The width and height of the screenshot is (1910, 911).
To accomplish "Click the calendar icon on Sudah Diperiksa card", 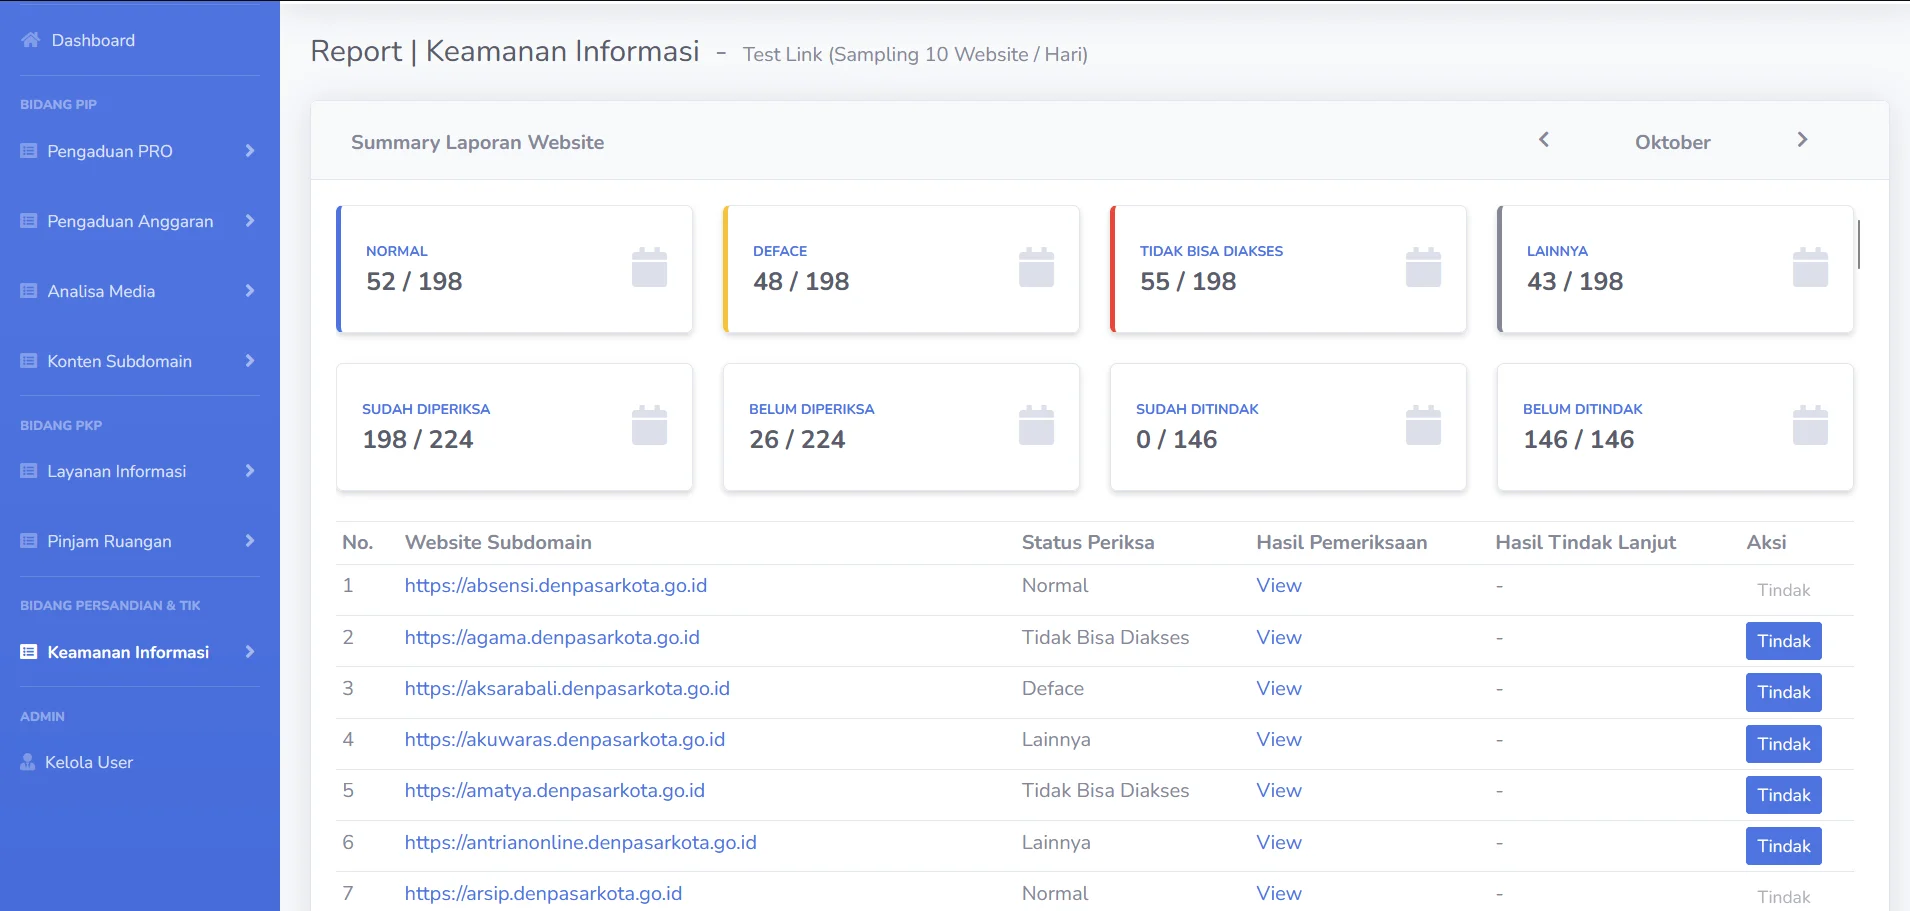I will (647, 425).
